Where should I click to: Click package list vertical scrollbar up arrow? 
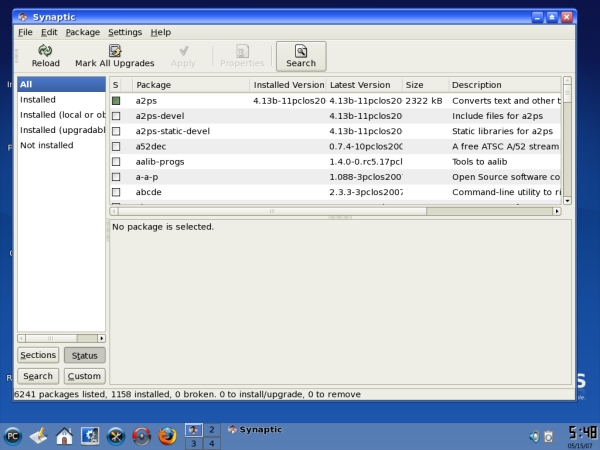tap(567, 80)
